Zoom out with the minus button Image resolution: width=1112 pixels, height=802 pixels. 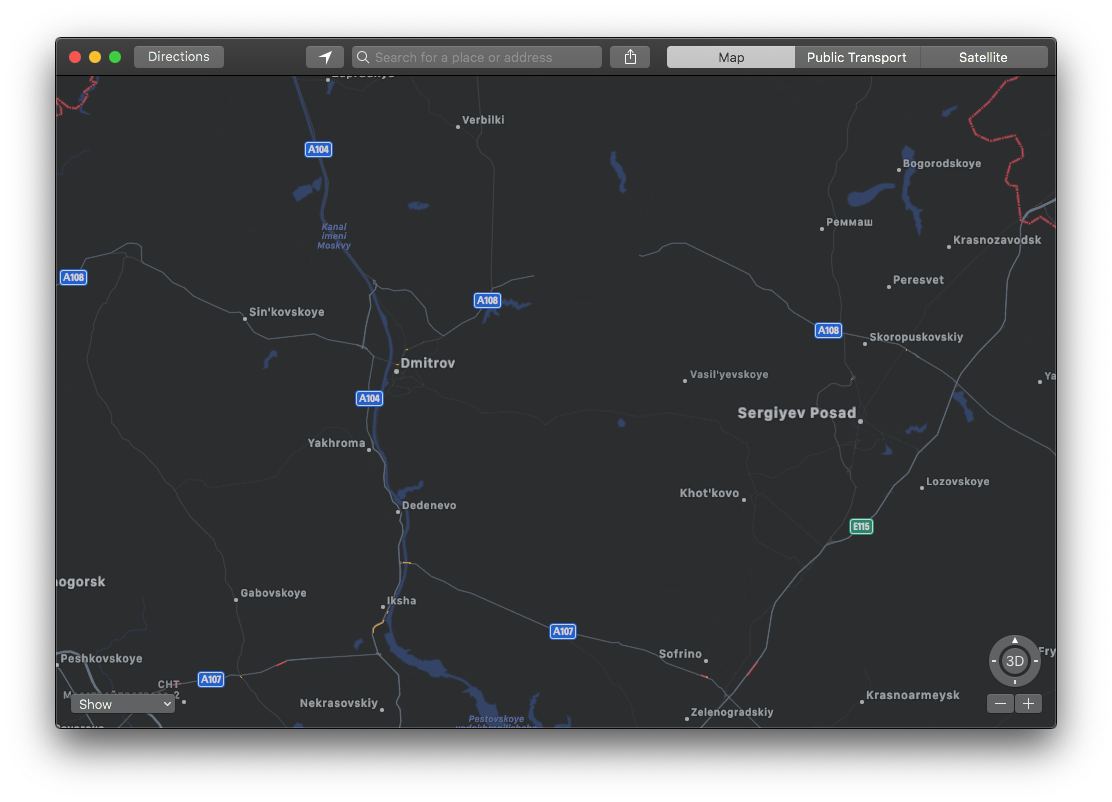coord(1000,703)
